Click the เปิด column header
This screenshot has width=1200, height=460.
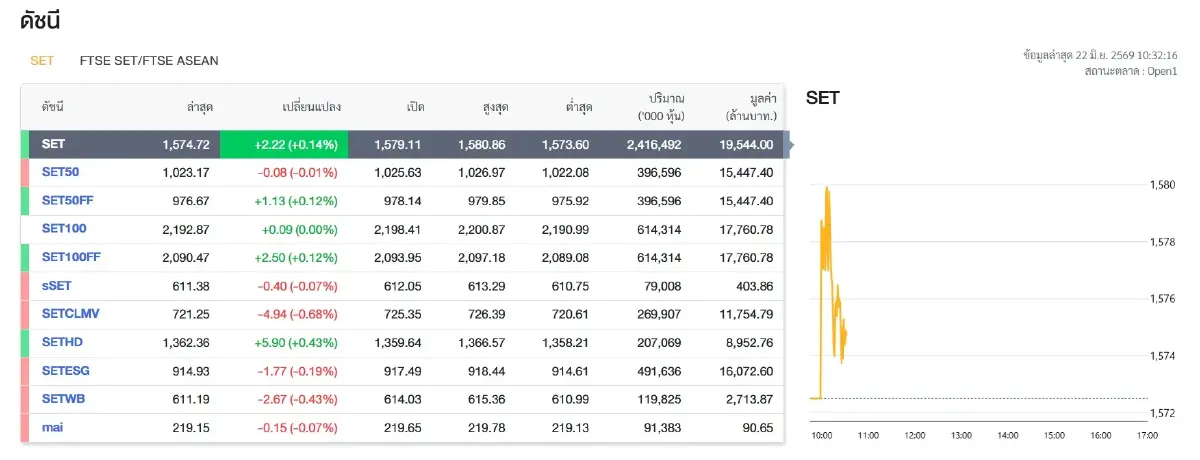pos(415,106)
